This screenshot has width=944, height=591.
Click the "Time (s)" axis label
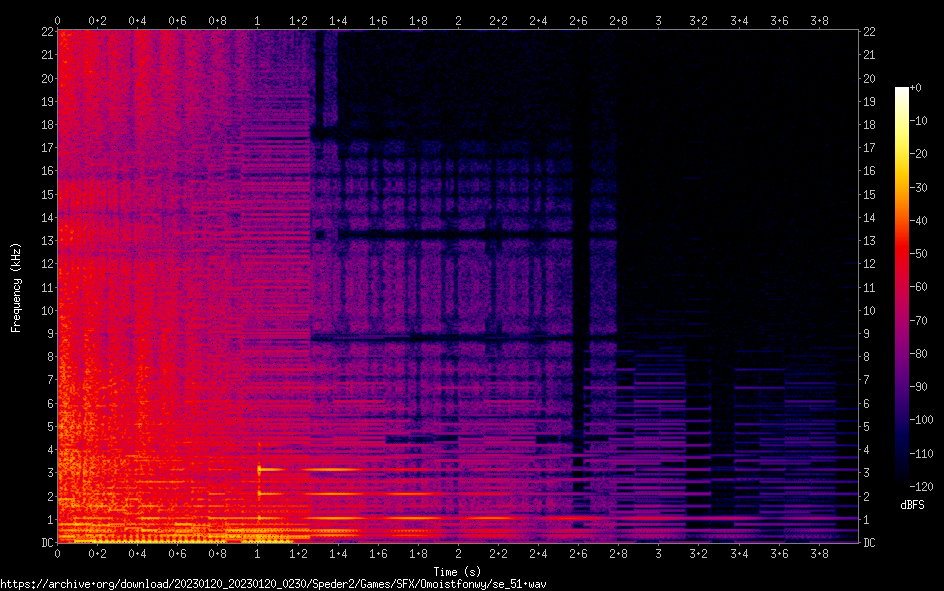458,570
